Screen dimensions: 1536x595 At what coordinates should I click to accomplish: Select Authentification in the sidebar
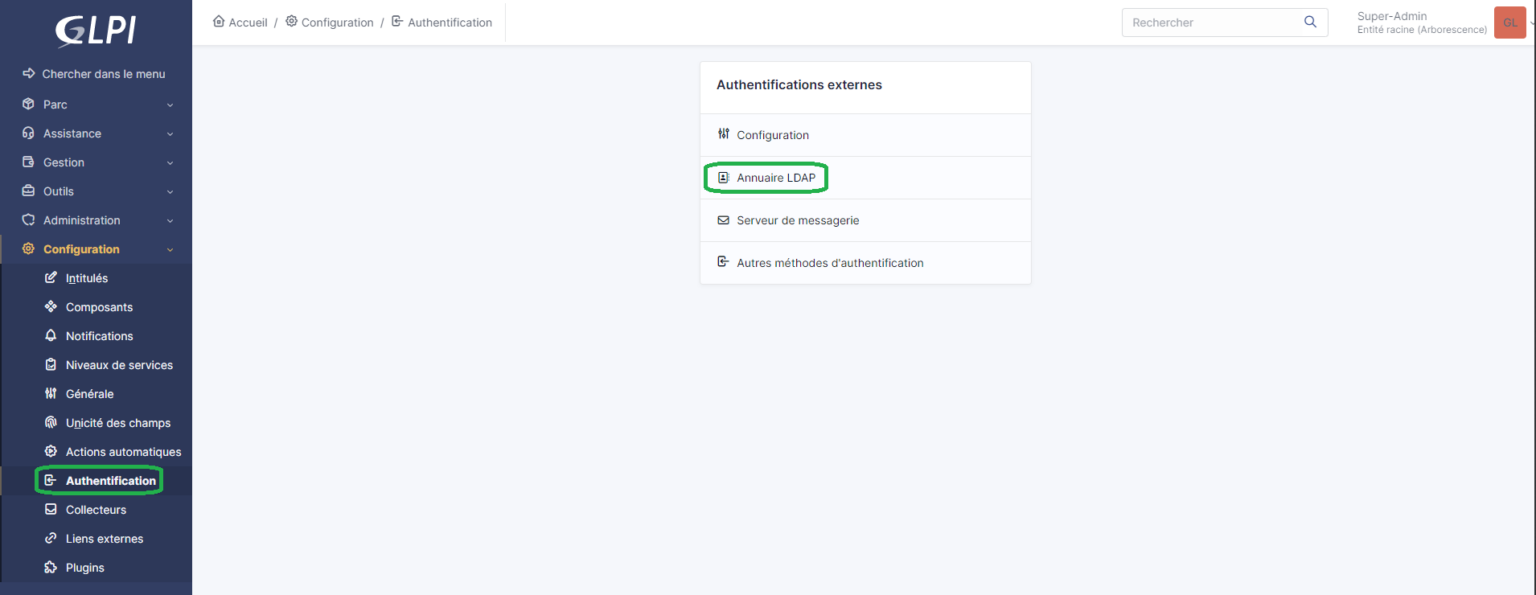(99, 480)
